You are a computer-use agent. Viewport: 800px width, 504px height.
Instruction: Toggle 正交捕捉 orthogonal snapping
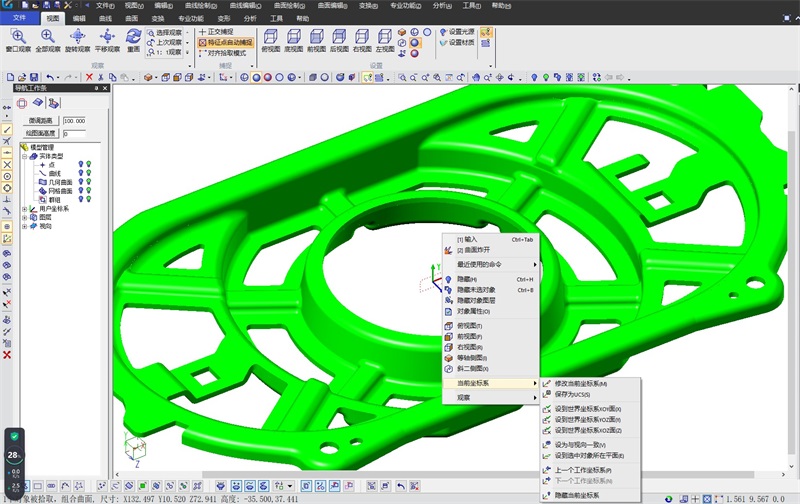(215, 31)
